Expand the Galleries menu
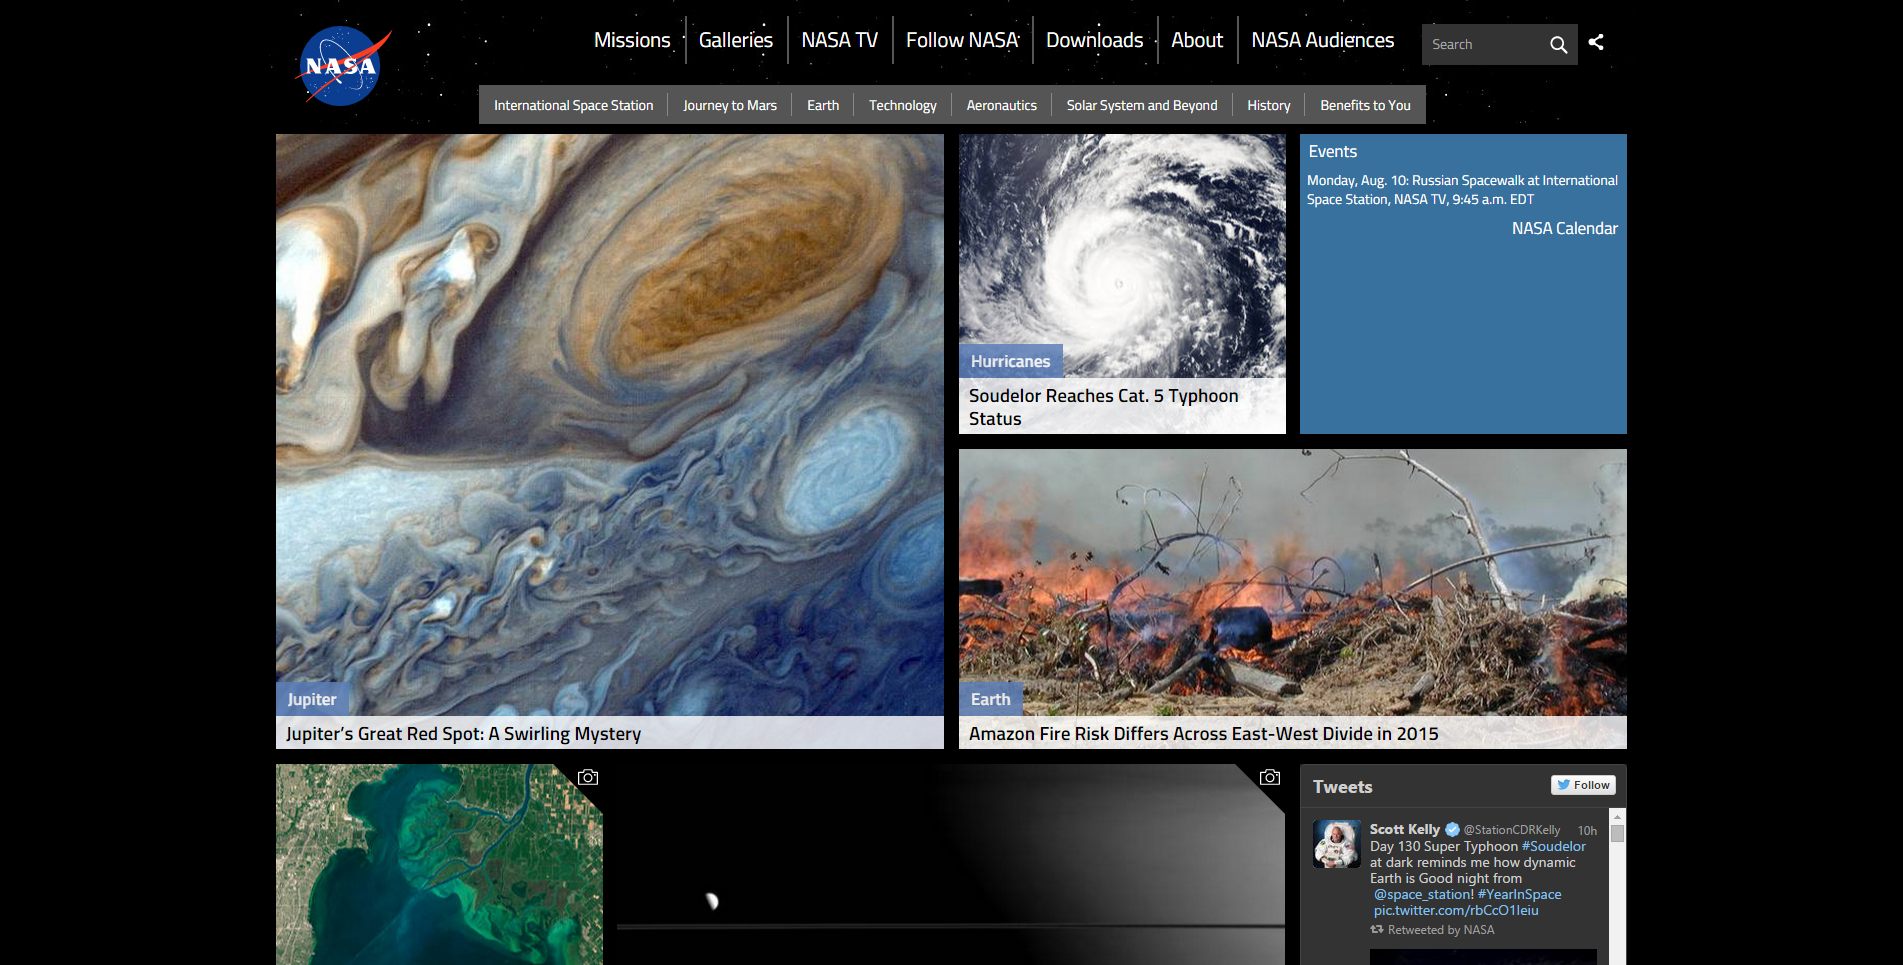Image resolution: width=1903 pixels, height=965 pixels. [736, 40]
